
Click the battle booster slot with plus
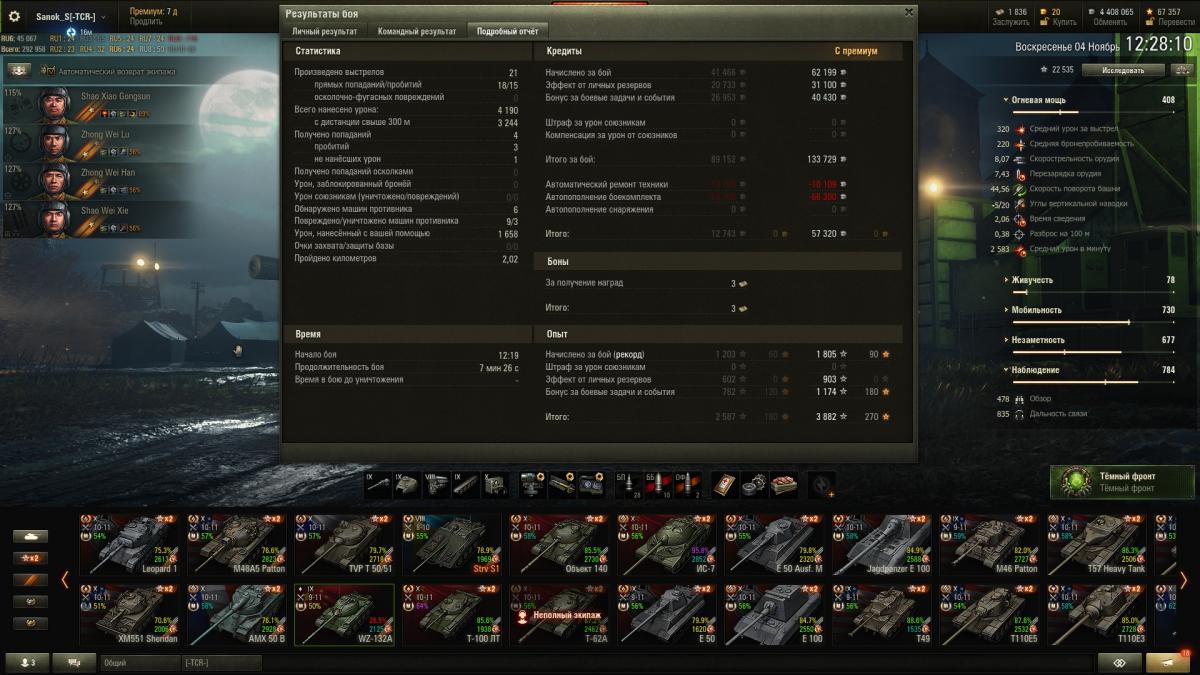(x=821, y=483)
